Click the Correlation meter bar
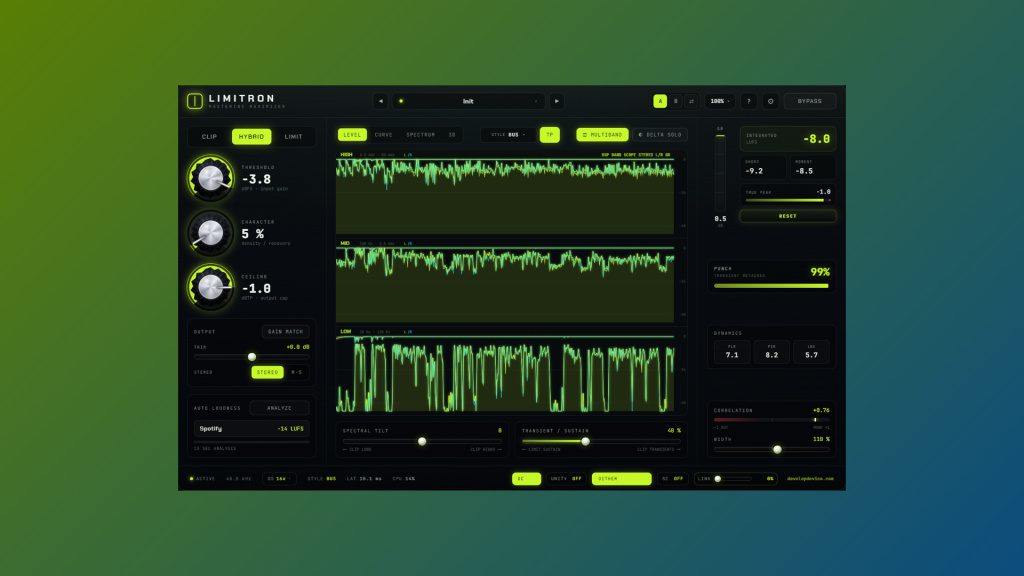 point(771,420)
